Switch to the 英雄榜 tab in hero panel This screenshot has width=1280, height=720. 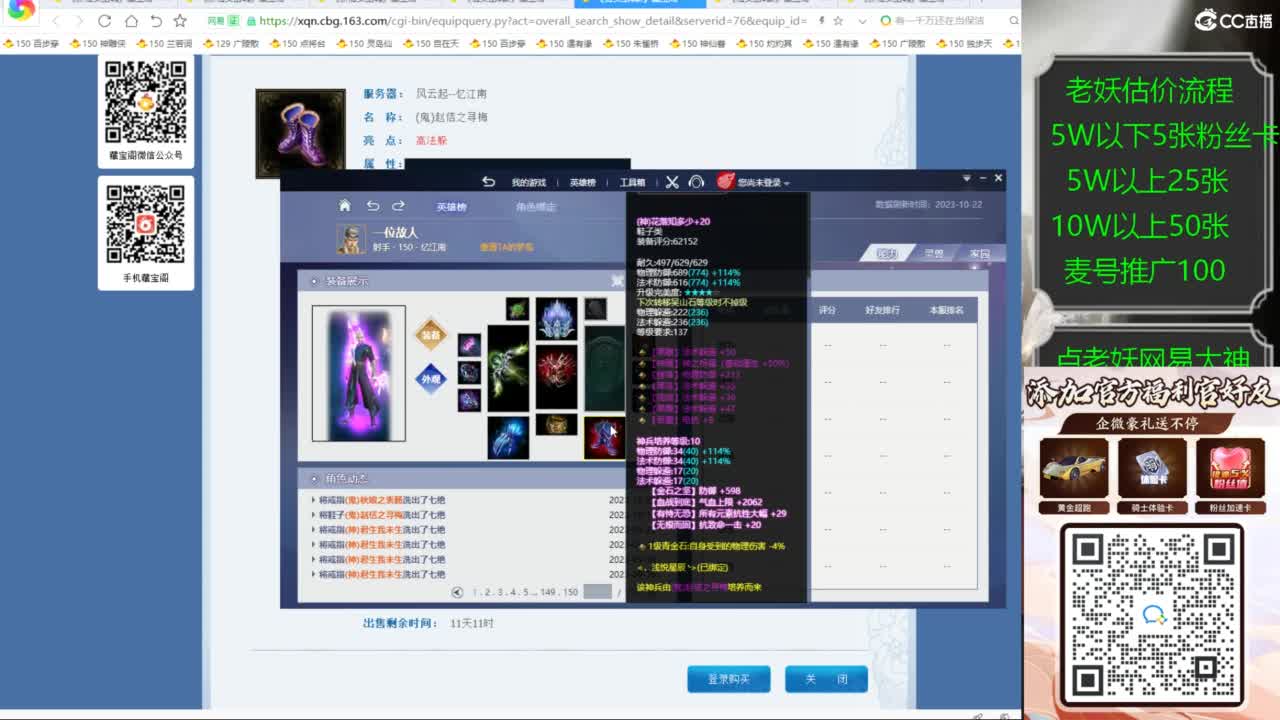[451, 207]
